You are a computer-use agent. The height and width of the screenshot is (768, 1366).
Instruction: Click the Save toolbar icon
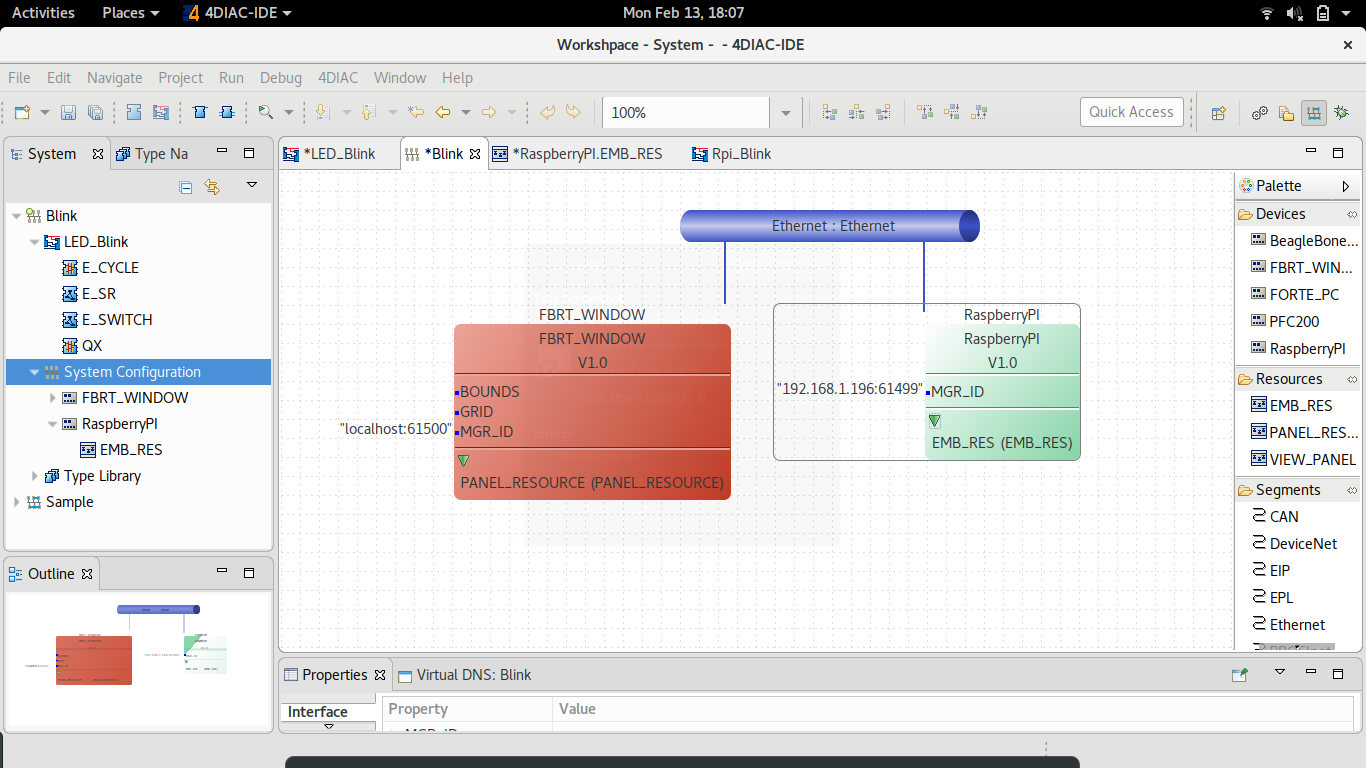point(69,113)
